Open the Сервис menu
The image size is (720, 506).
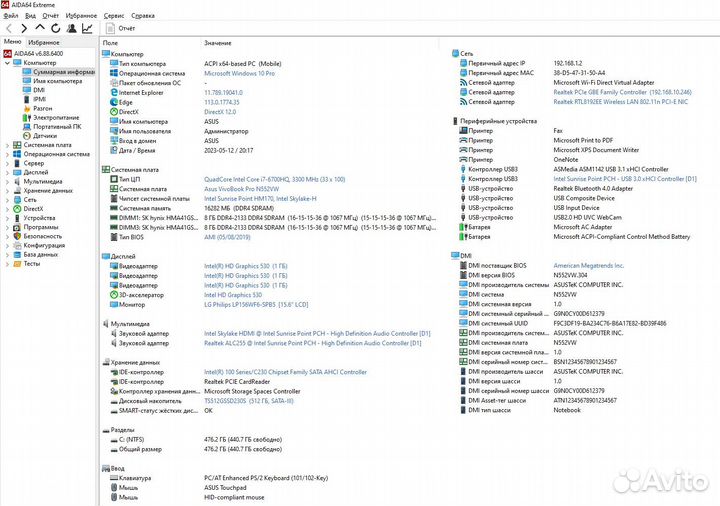pyautogui.click(x=114, y=16)
